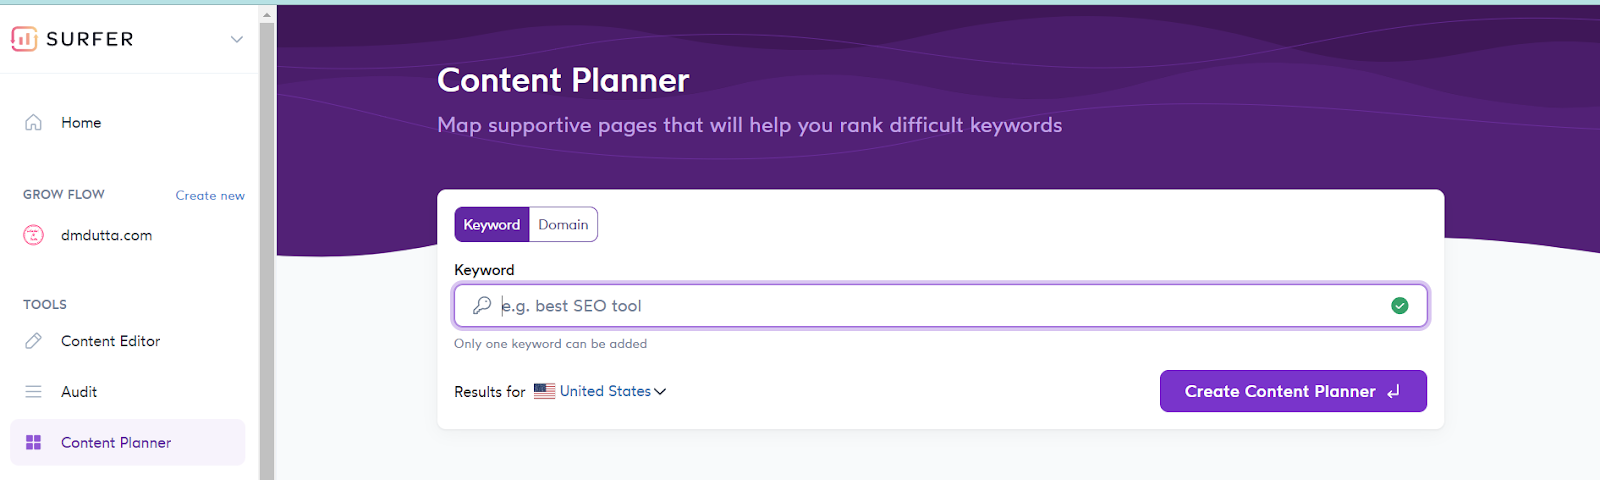
Task: Click the sidebar vertical scrollbar
Action: point(266,250)
